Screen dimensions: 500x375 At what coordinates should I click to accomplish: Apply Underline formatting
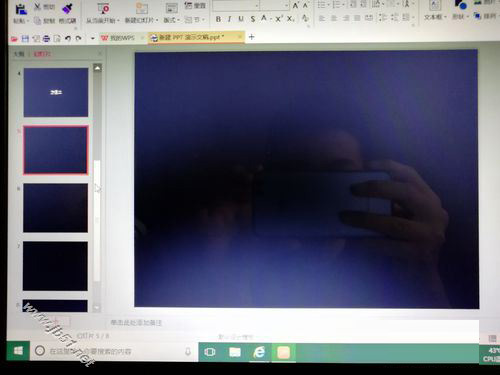(x=241, y=19)
